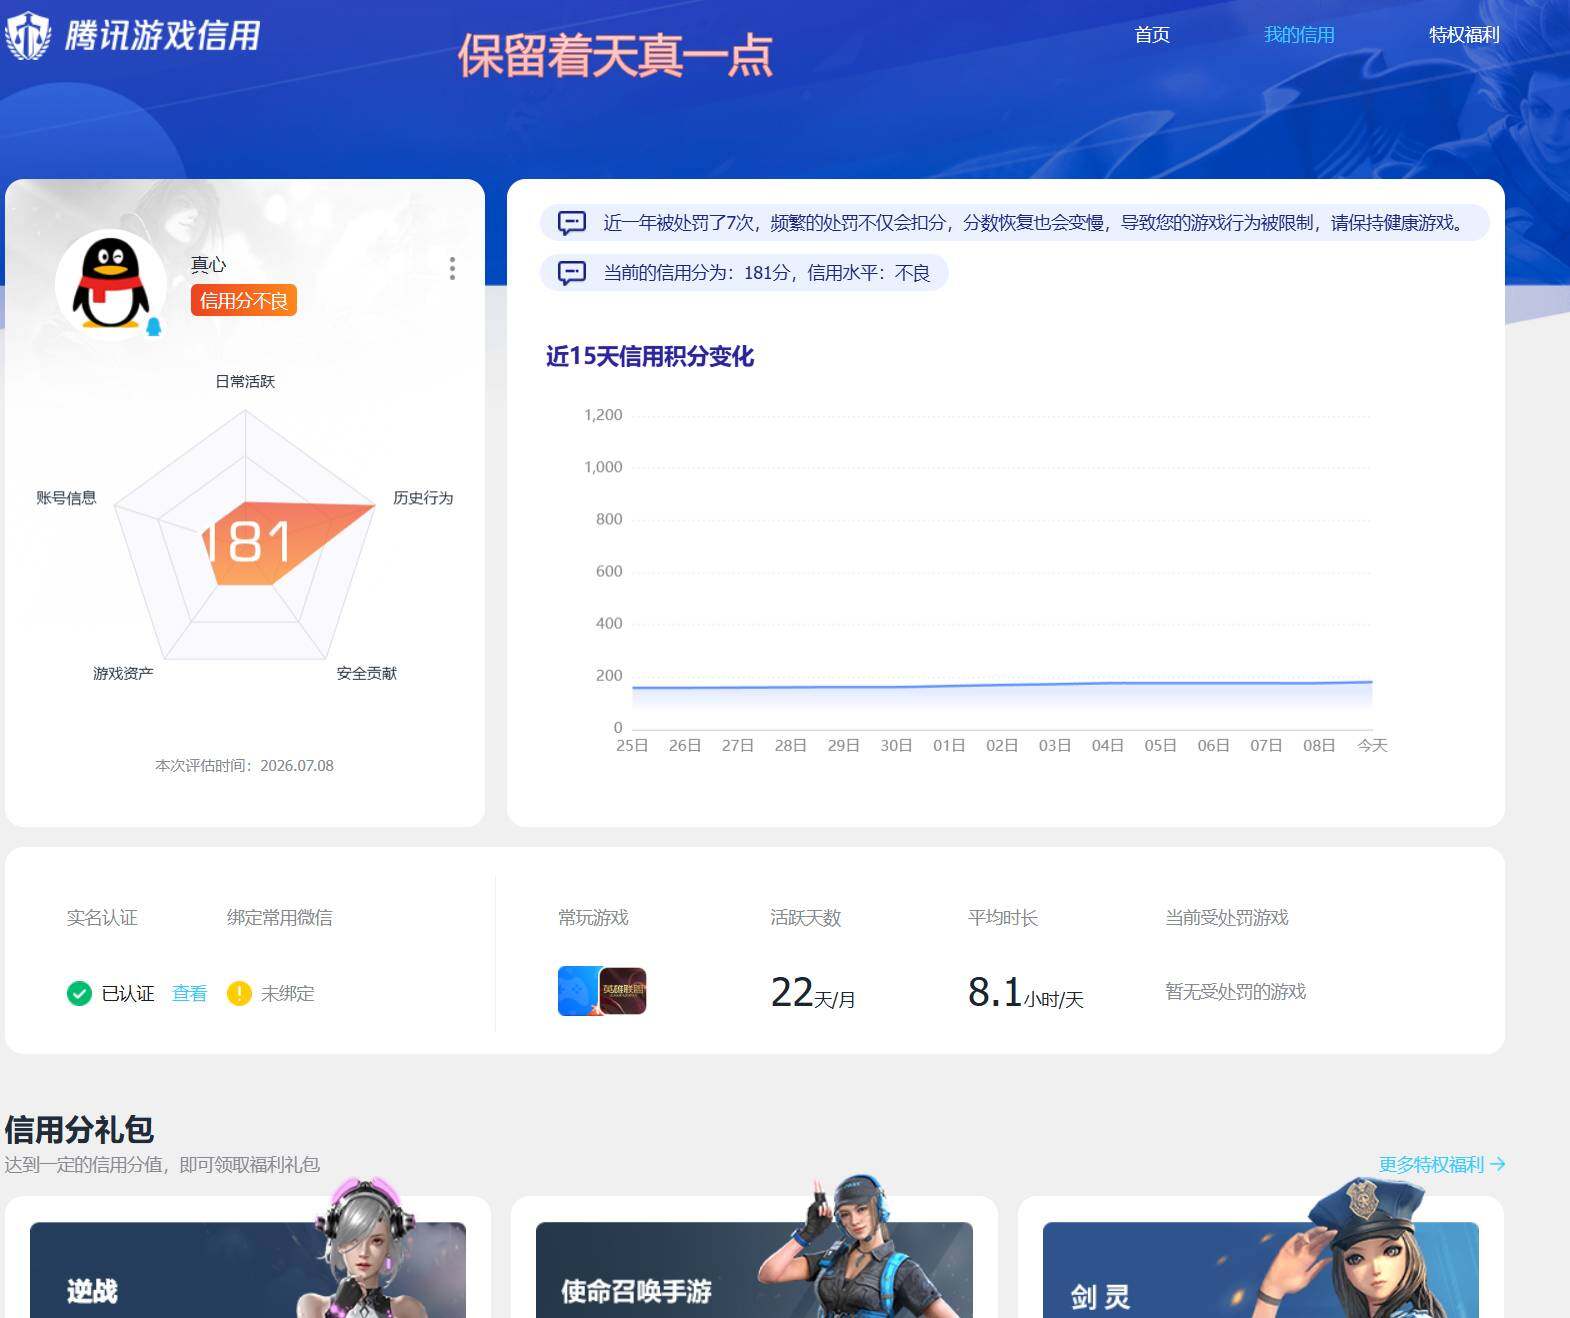Click the 信用分礼包 section heading

coord(79,1130)
